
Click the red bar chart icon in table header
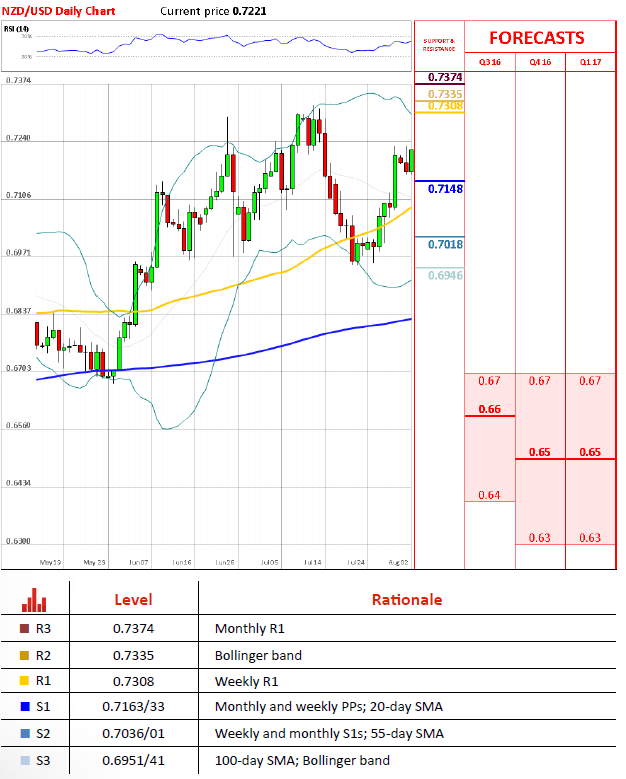pos(34,600)
